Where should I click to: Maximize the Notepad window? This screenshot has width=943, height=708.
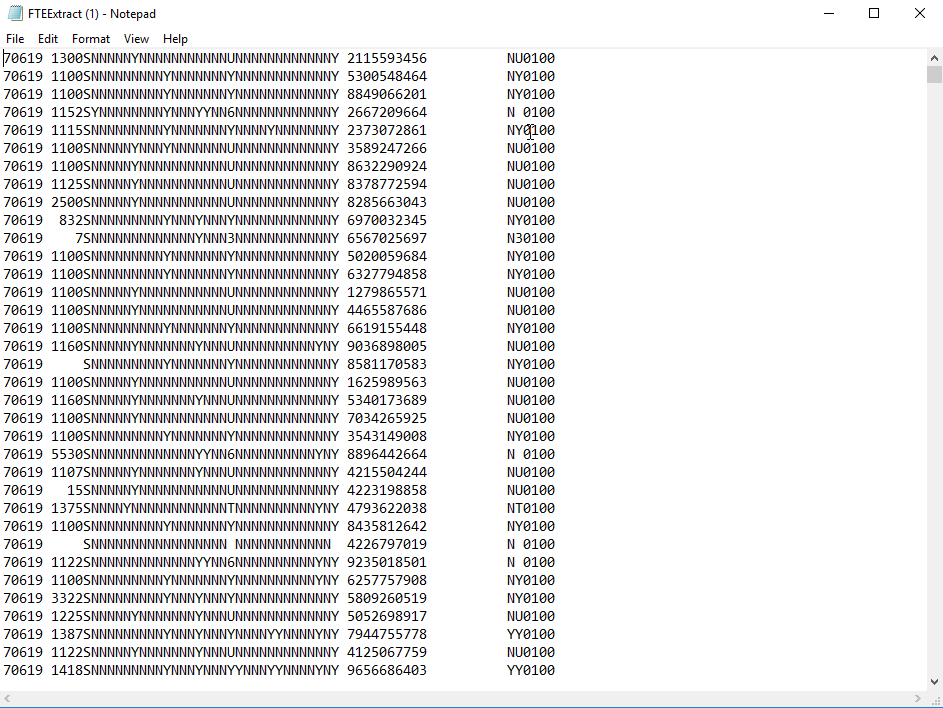874,13
